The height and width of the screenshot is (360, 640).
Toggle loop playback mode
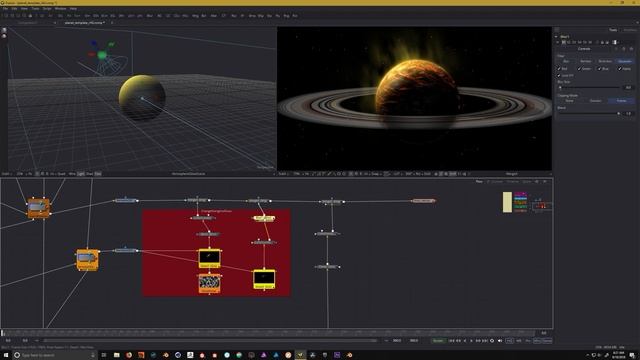point(492,340)
